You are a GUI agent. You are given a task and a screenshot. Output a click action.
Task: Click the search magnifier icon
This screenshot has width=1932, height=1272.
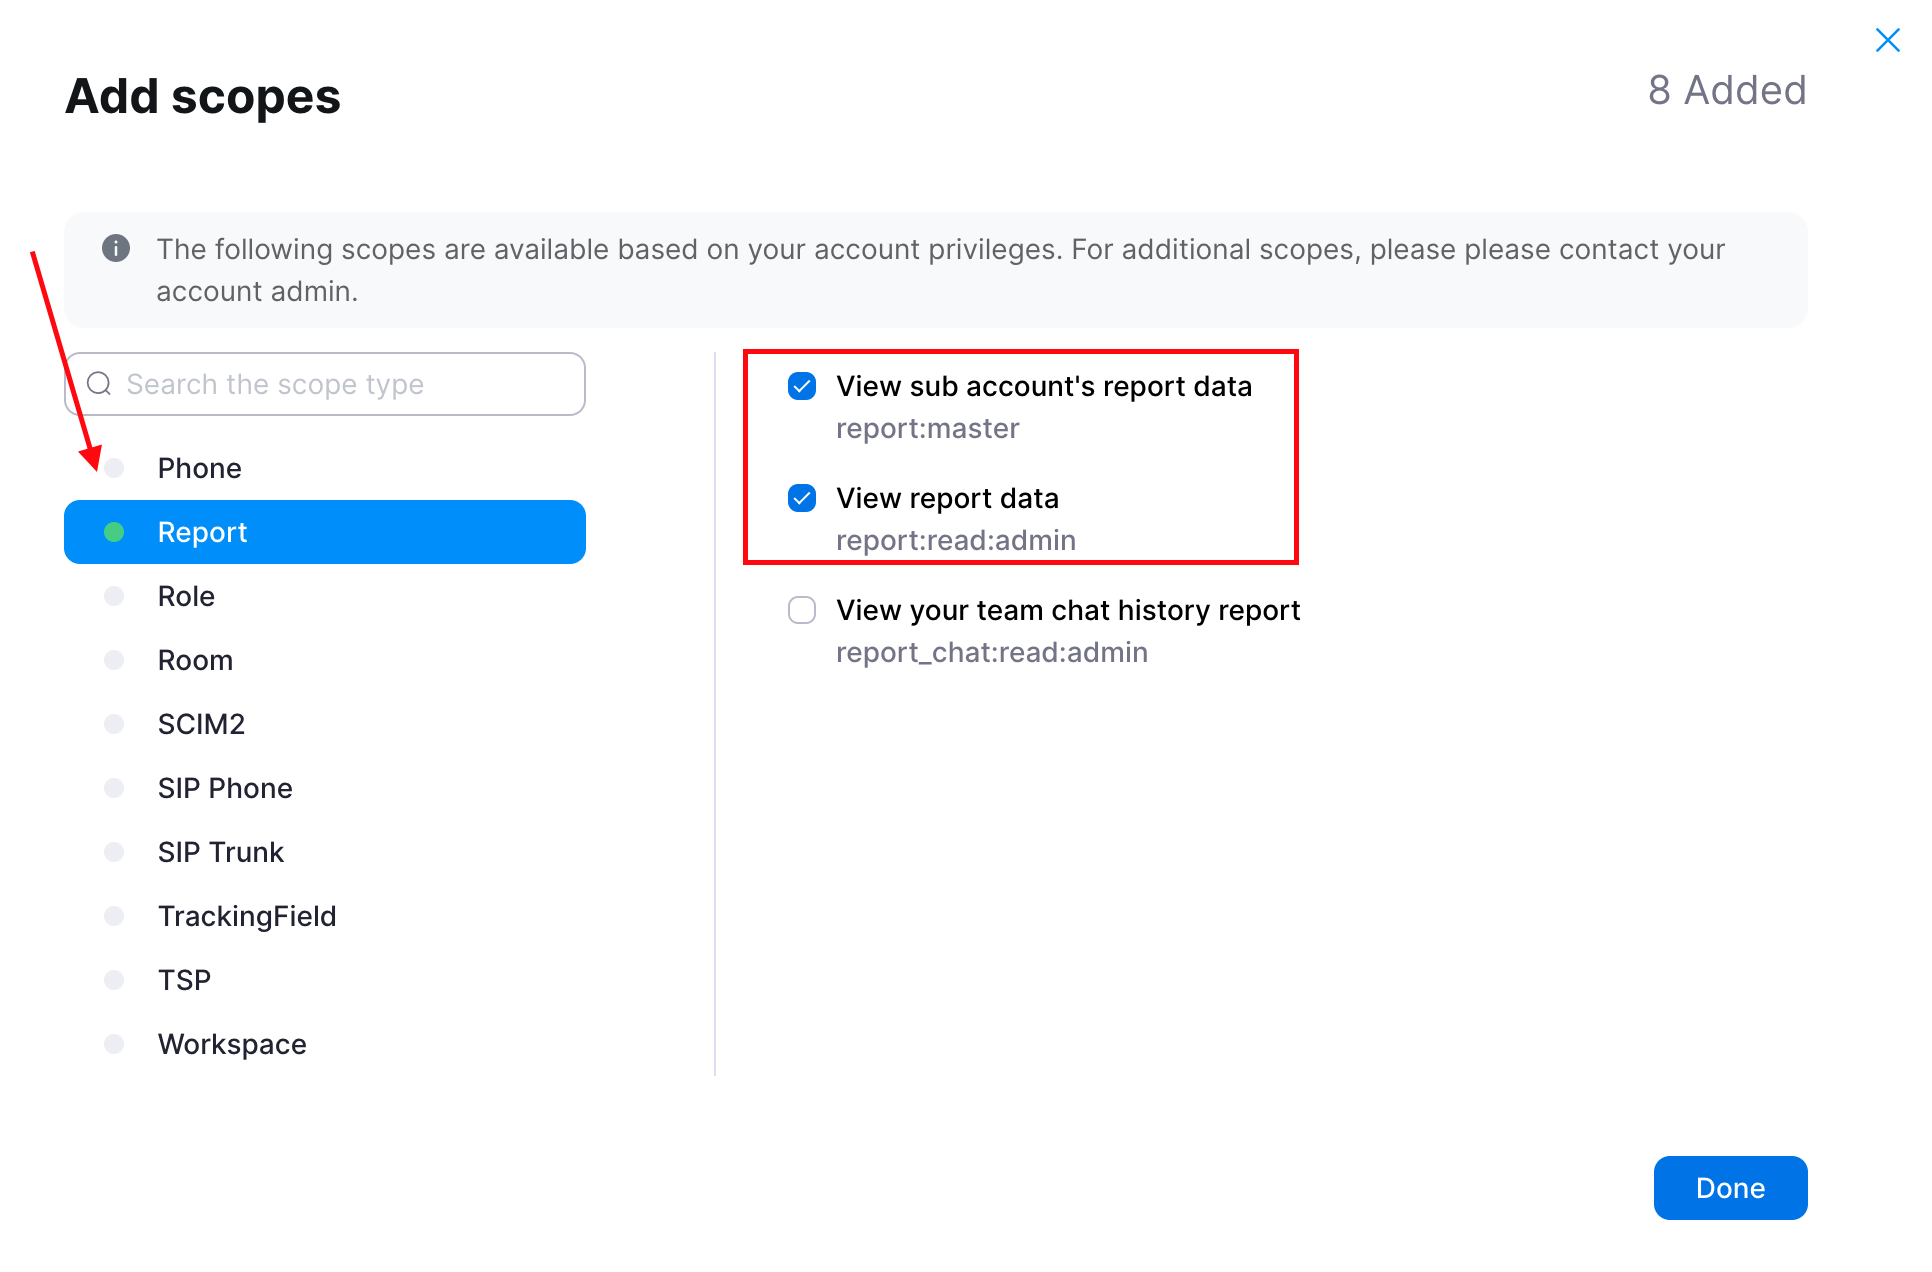coord(99,384)
